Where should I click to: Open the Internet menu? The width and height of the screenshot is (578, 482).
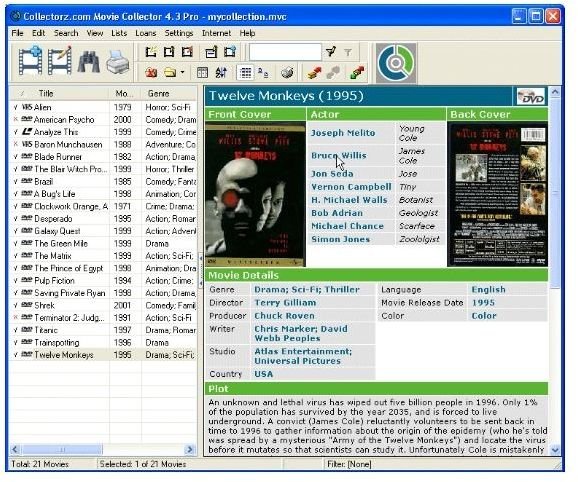tap(216, 33)
